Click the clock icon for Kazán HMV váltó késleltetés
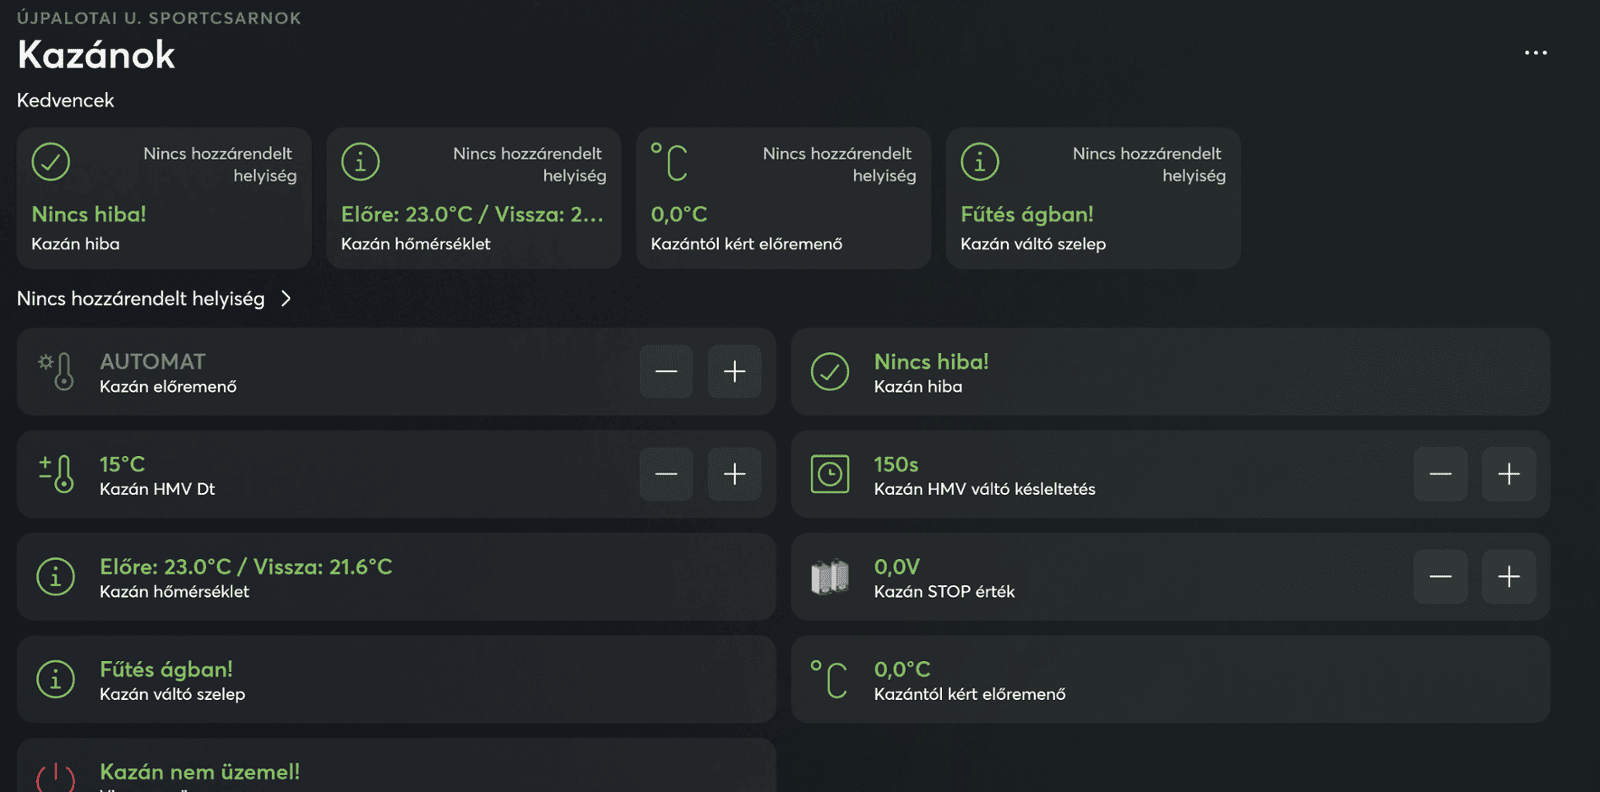The image size is (1600, 792). (830, 474)
